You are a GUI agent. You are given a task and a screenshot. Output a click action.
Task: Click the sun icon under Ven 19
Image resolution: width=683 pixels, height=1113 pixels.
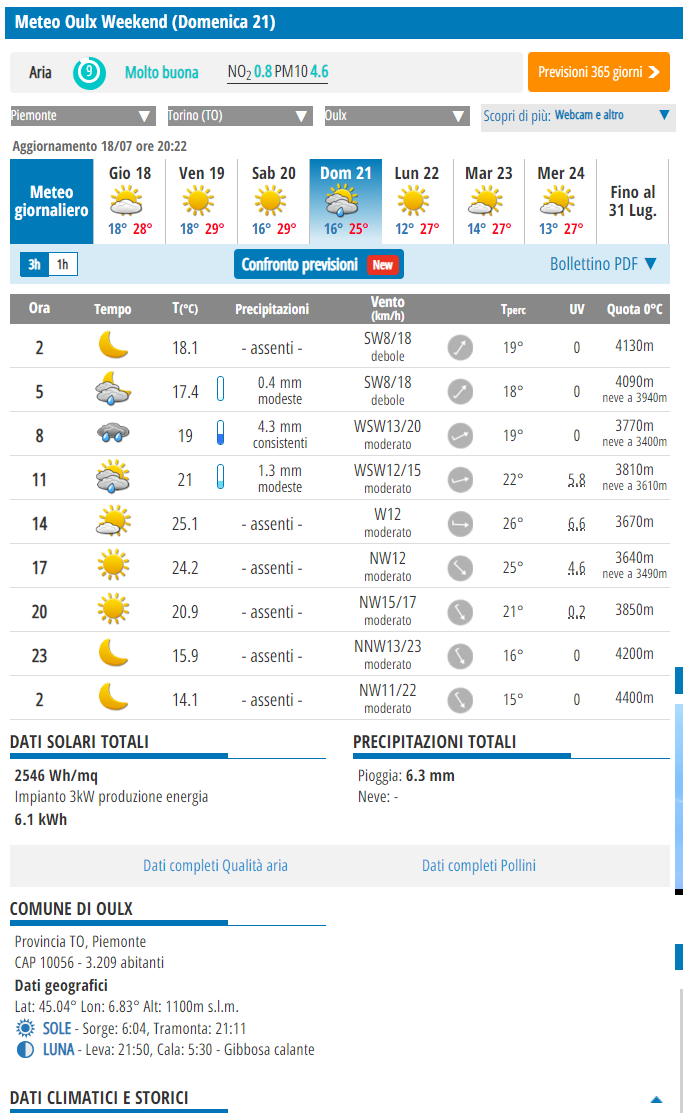pyautogui.click(x=198, y=201)
